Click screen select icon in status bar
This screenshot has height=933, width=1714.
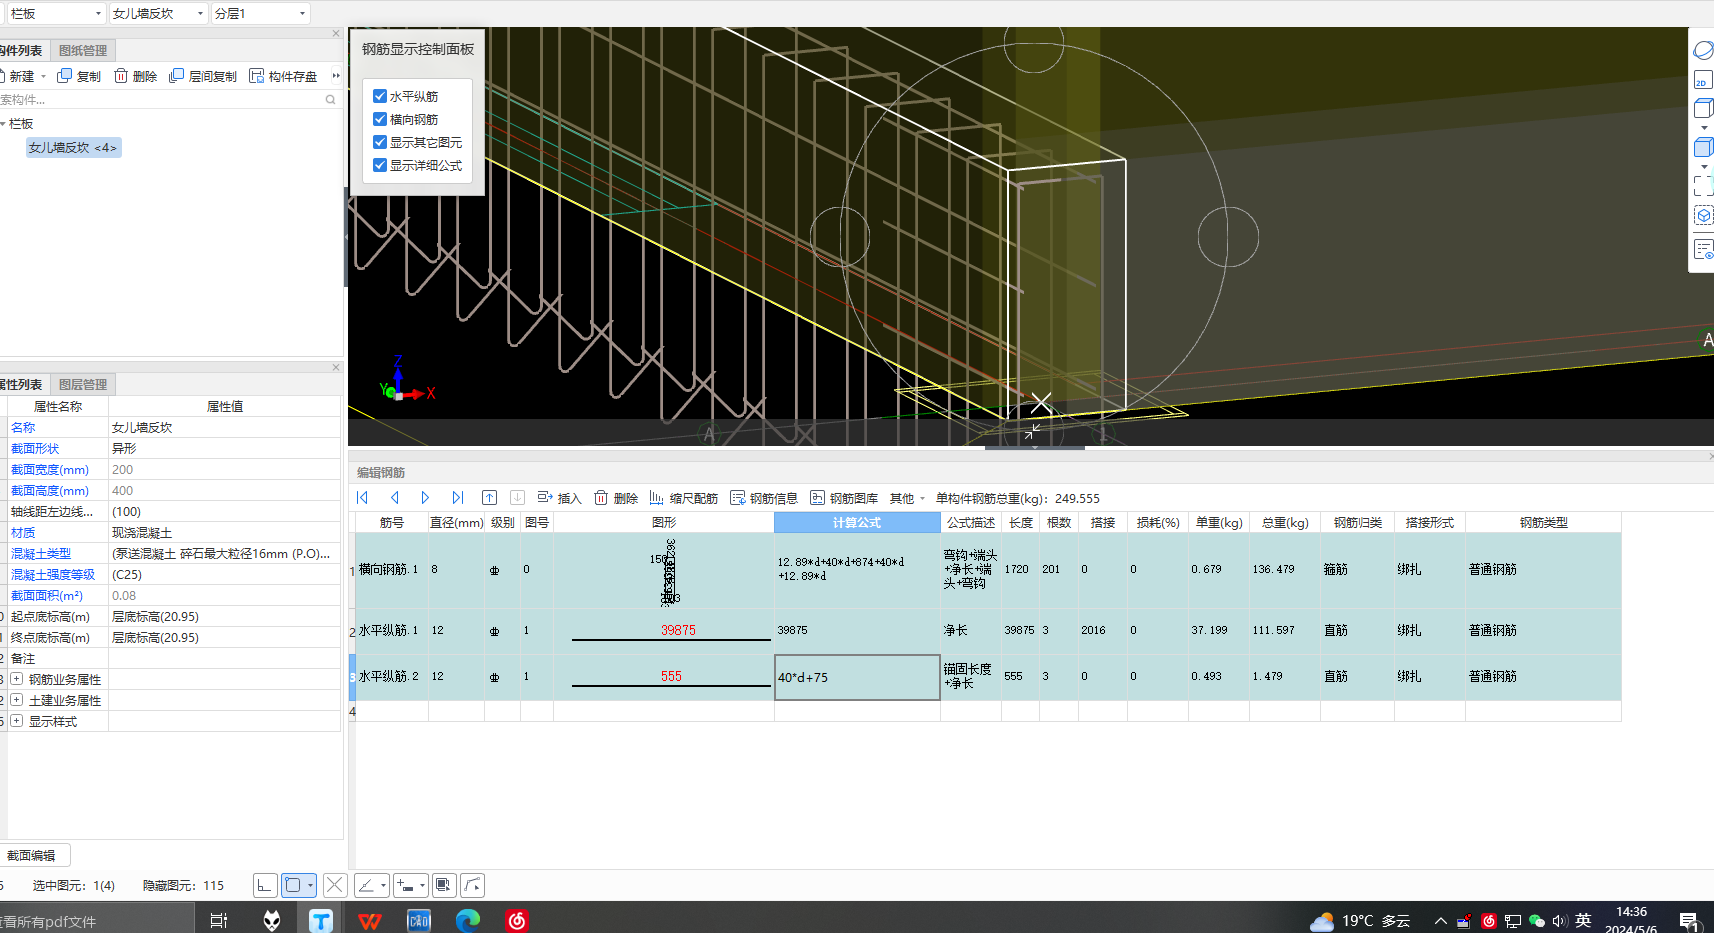[444, 885]
